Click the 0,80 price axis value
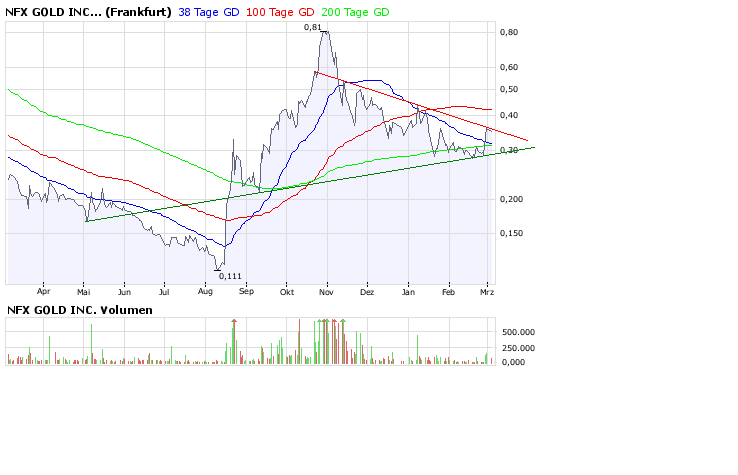 pos(510,32)
